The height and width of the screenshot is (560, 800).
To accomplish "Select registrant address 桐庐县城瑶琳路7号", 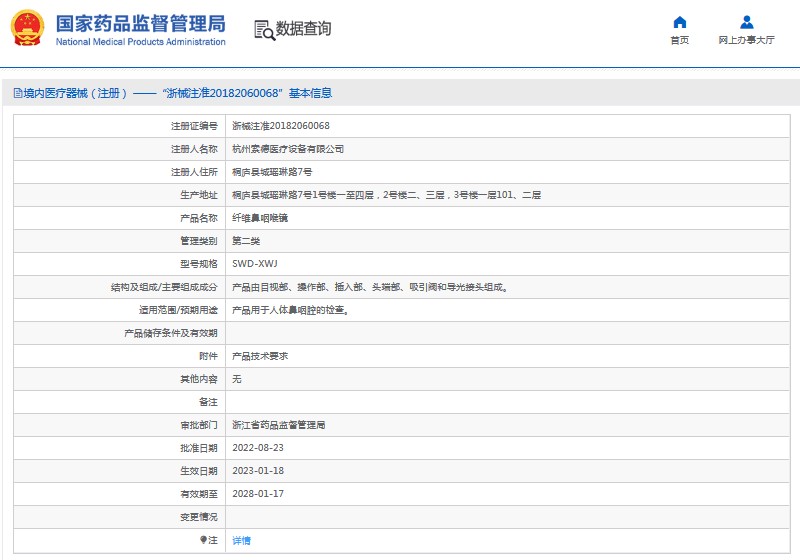I will pyautogui.click(x=272, y=172).
